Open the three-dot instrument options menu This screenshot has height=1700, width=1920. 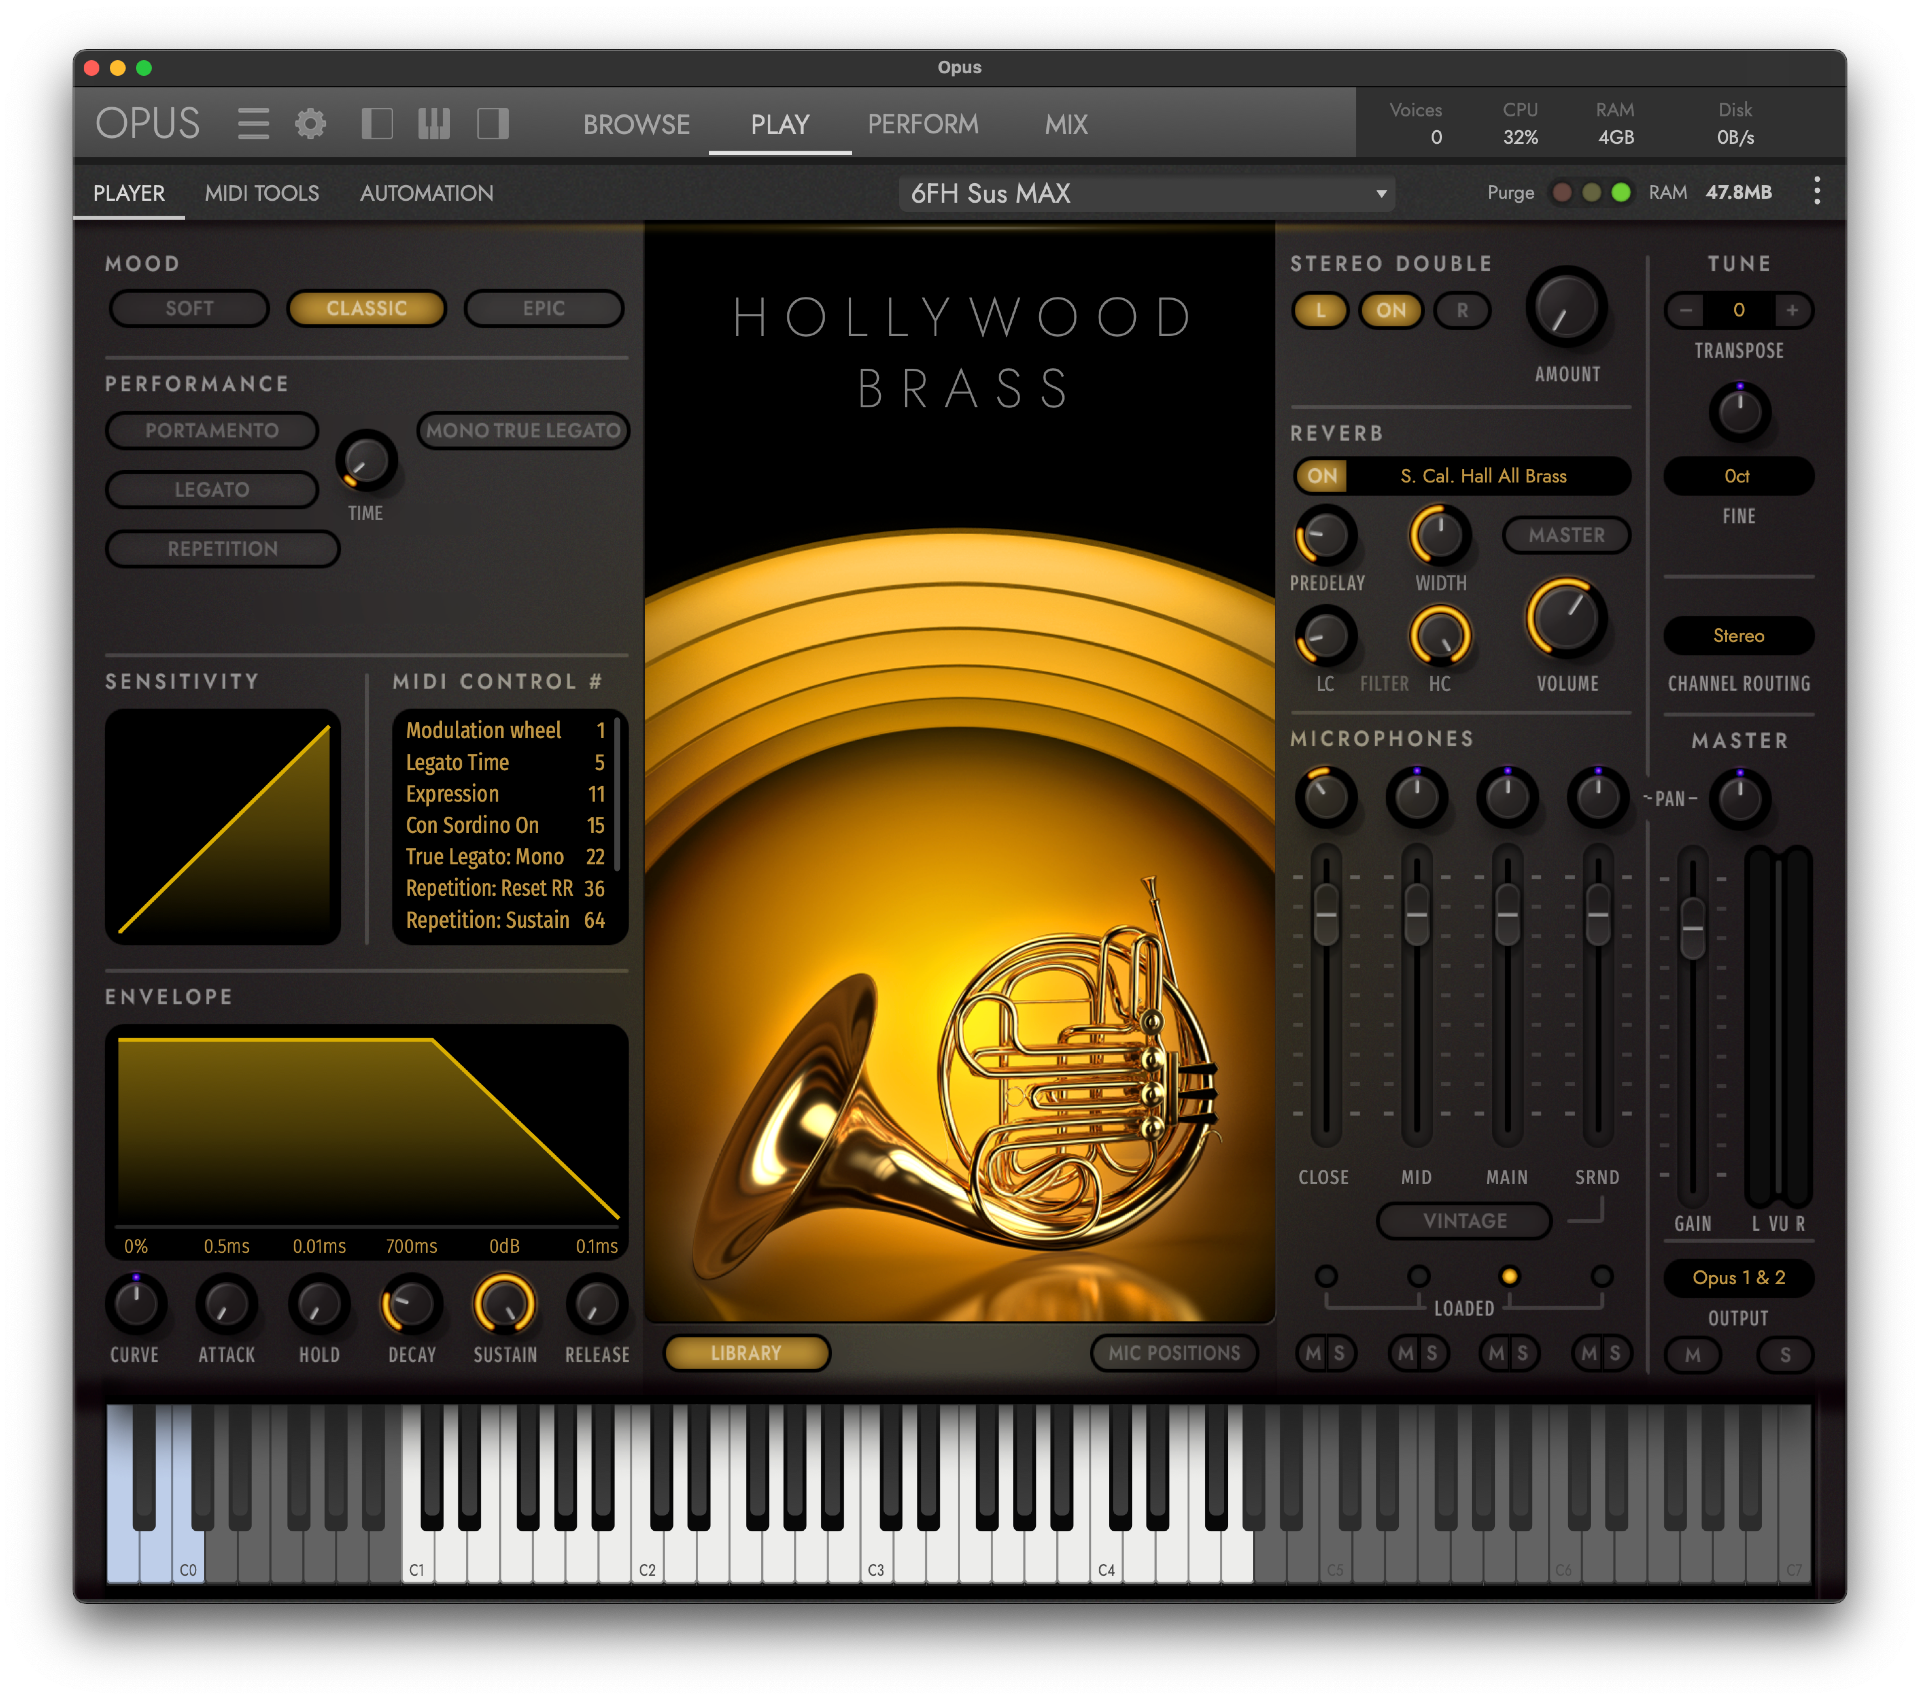pyautogui.click(x=1816, y=191)
